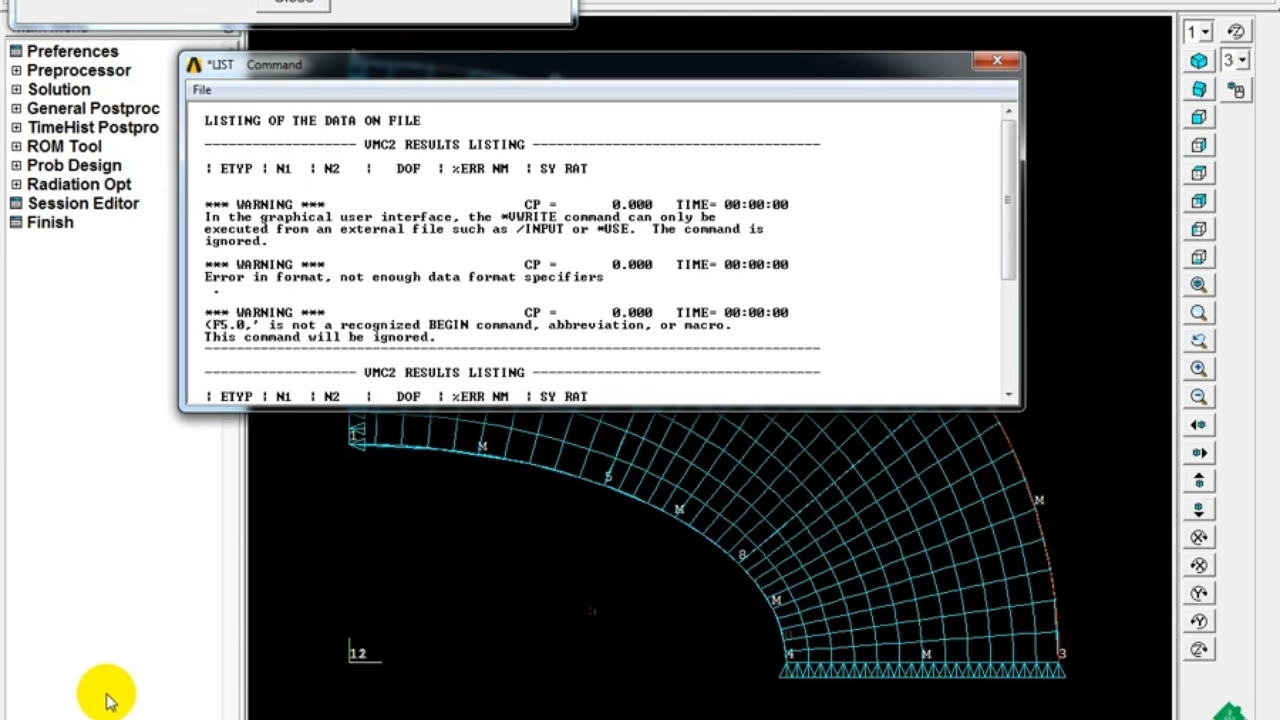The height and width of the screenshot is (720, 1280).
Task: Click the *LIST window vertical scrollbar
Action: [x=1009, y=200]
